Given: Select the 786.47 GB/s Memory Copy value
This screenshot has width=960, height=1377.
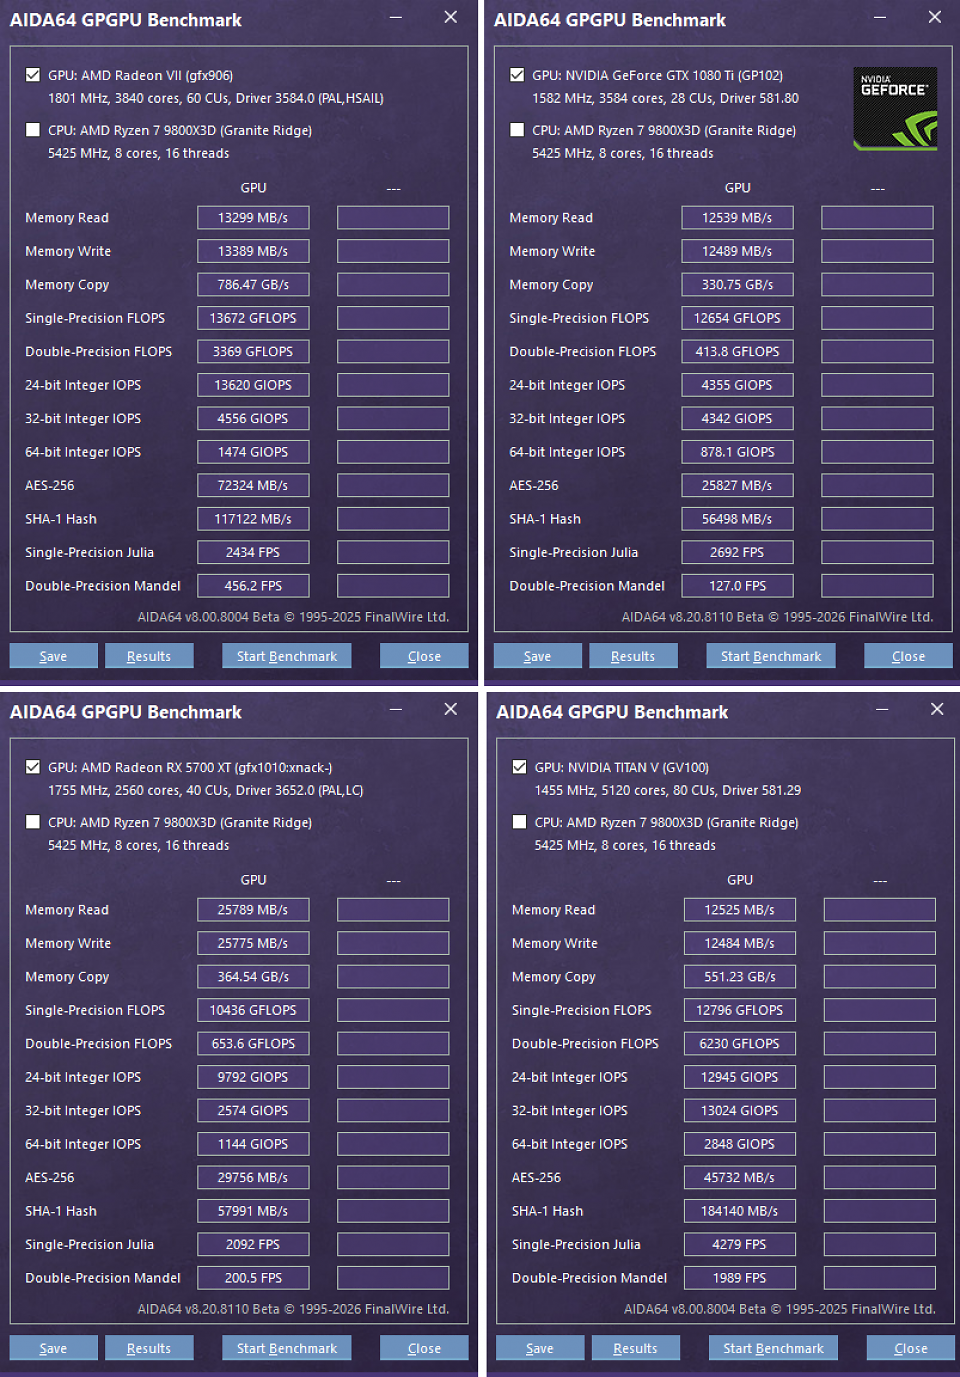Looking at the screenshot, I should pyautogui.click(x=253, y=285).
